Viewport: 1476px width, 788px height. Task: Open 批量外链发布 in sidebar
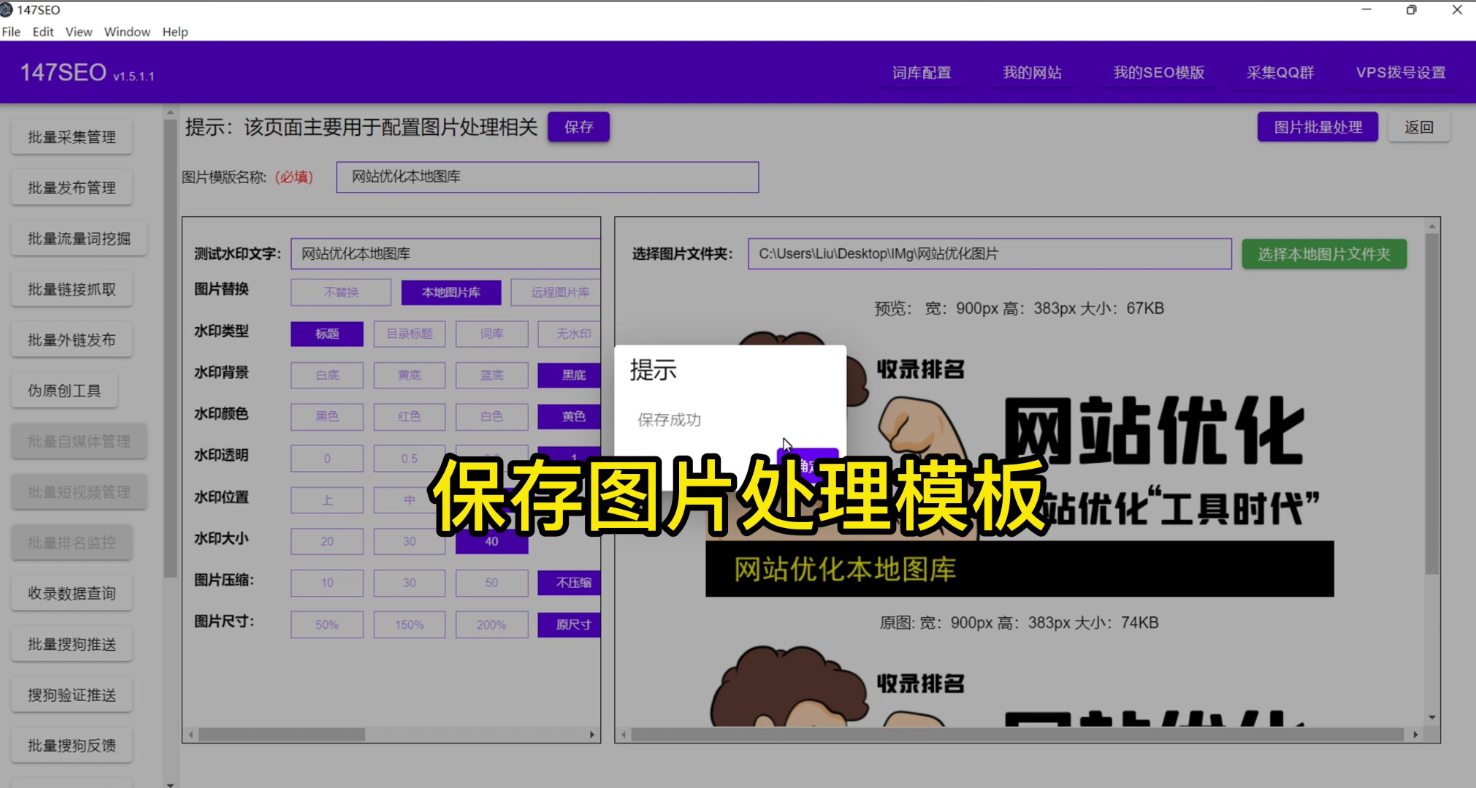(x=72, y=339)
